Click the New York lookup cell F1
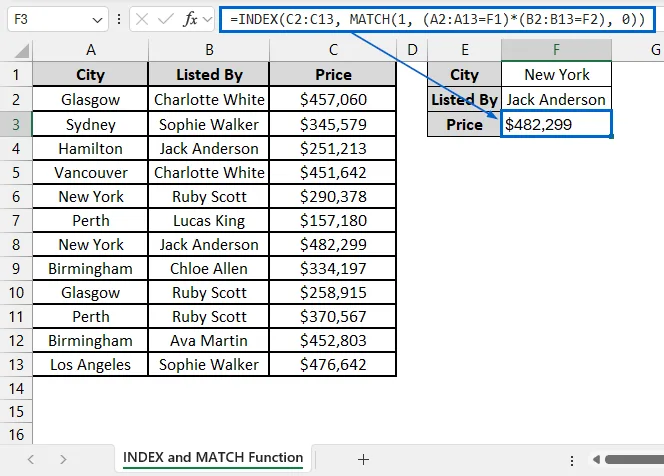This screenshot has width=664, height=476. 556,75
